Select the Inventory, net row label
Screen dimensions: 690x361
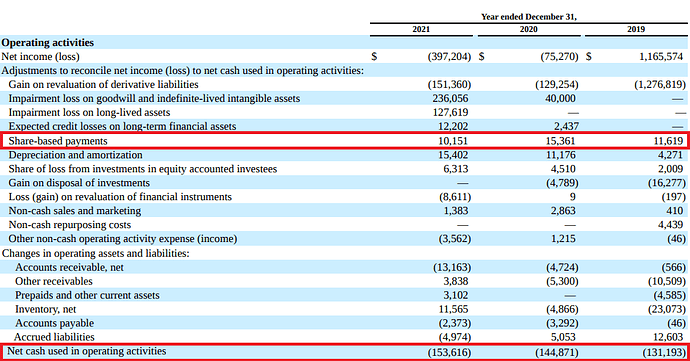point(45,309)
